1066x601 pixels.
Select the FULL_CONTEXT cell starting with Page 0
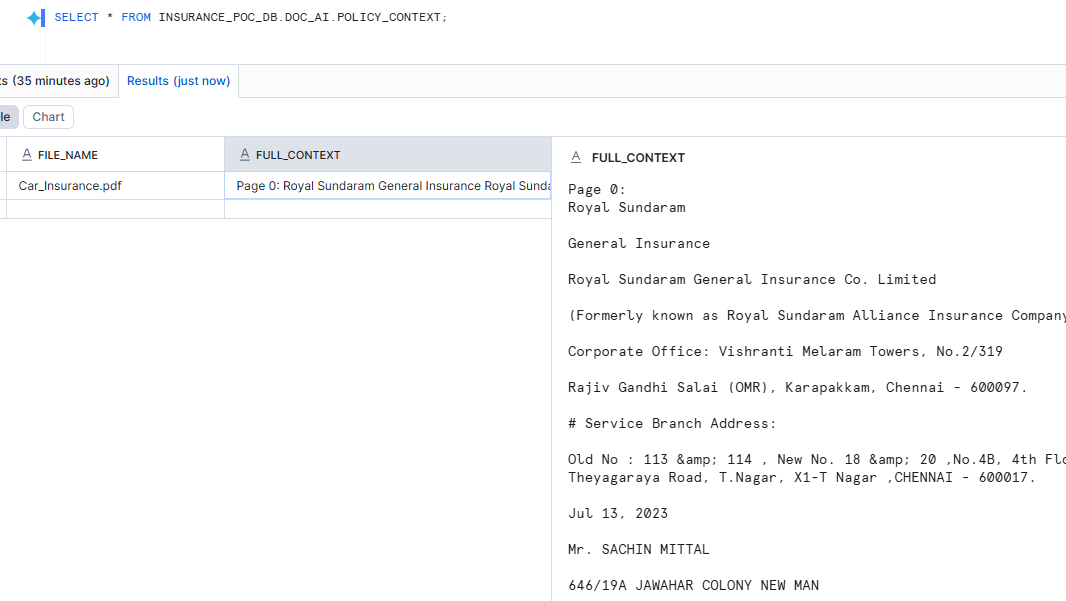pos(388,185)
